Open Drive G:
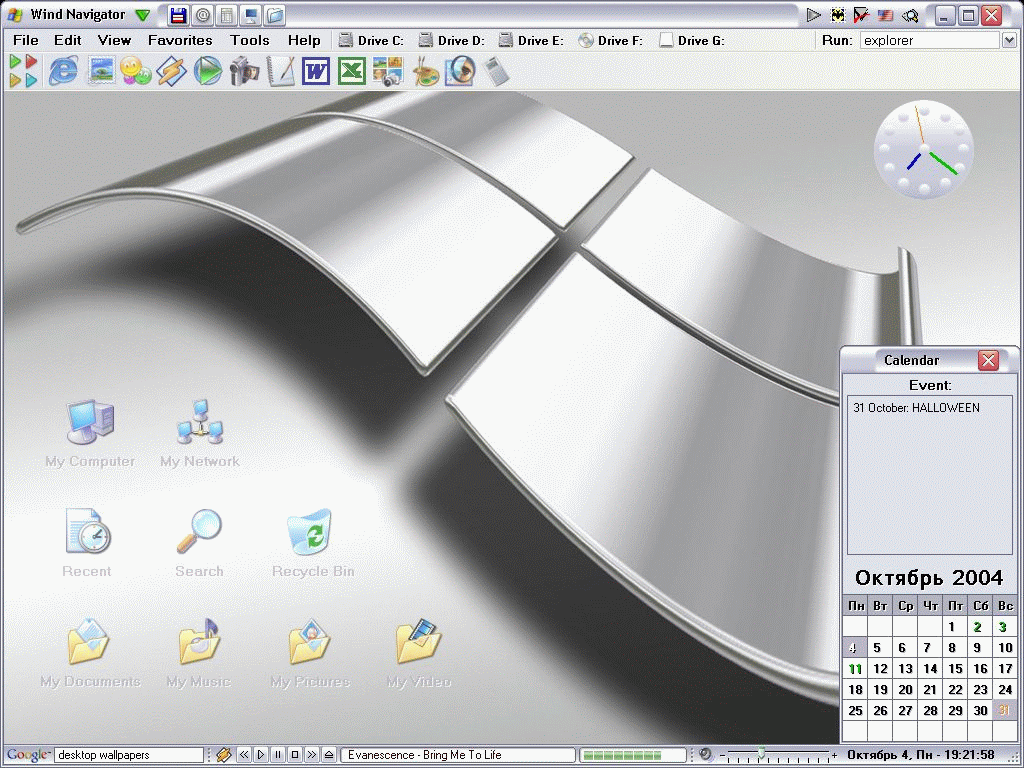 [692, 40]
